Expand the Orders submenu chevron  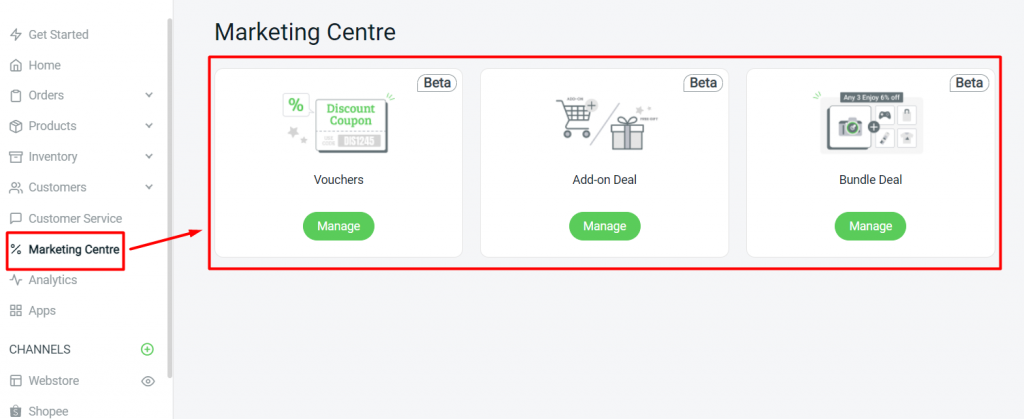tap(149, 95)
